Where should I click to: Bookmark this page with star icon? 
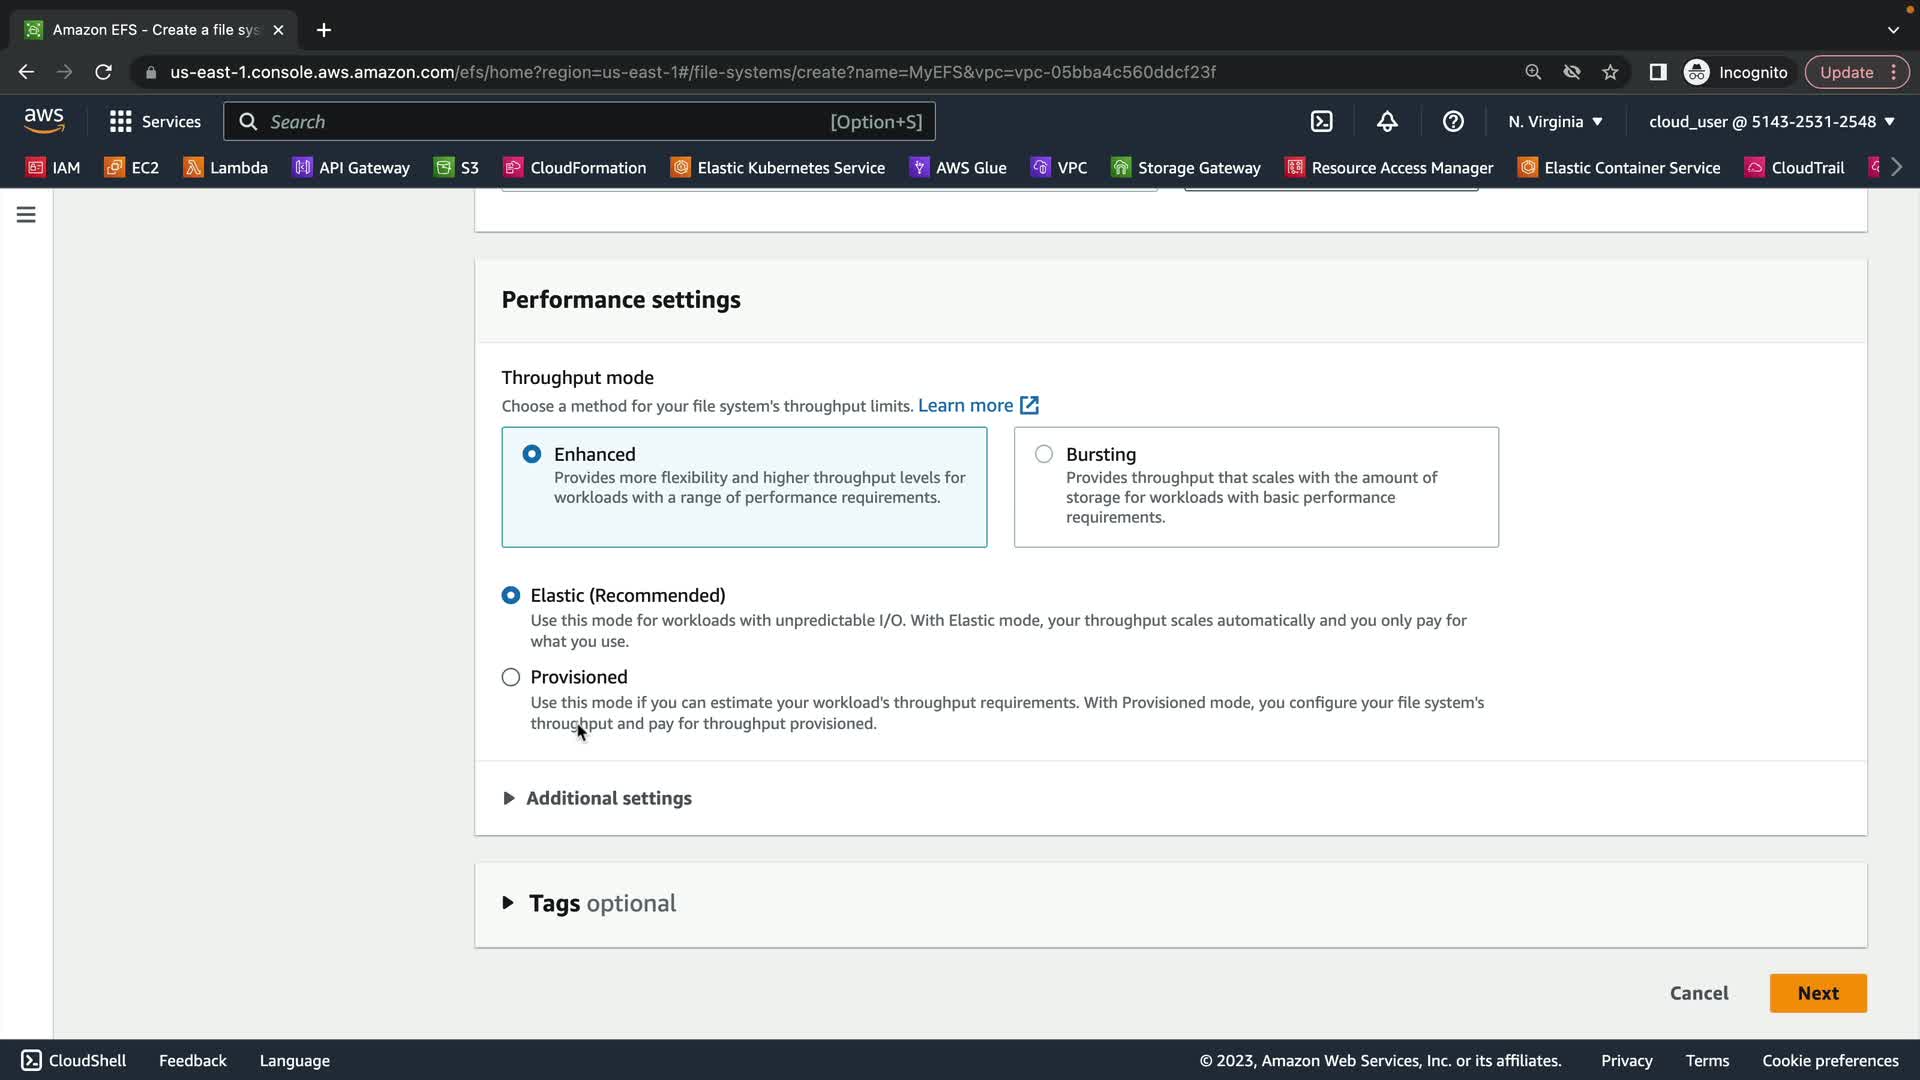(1610, 72)
